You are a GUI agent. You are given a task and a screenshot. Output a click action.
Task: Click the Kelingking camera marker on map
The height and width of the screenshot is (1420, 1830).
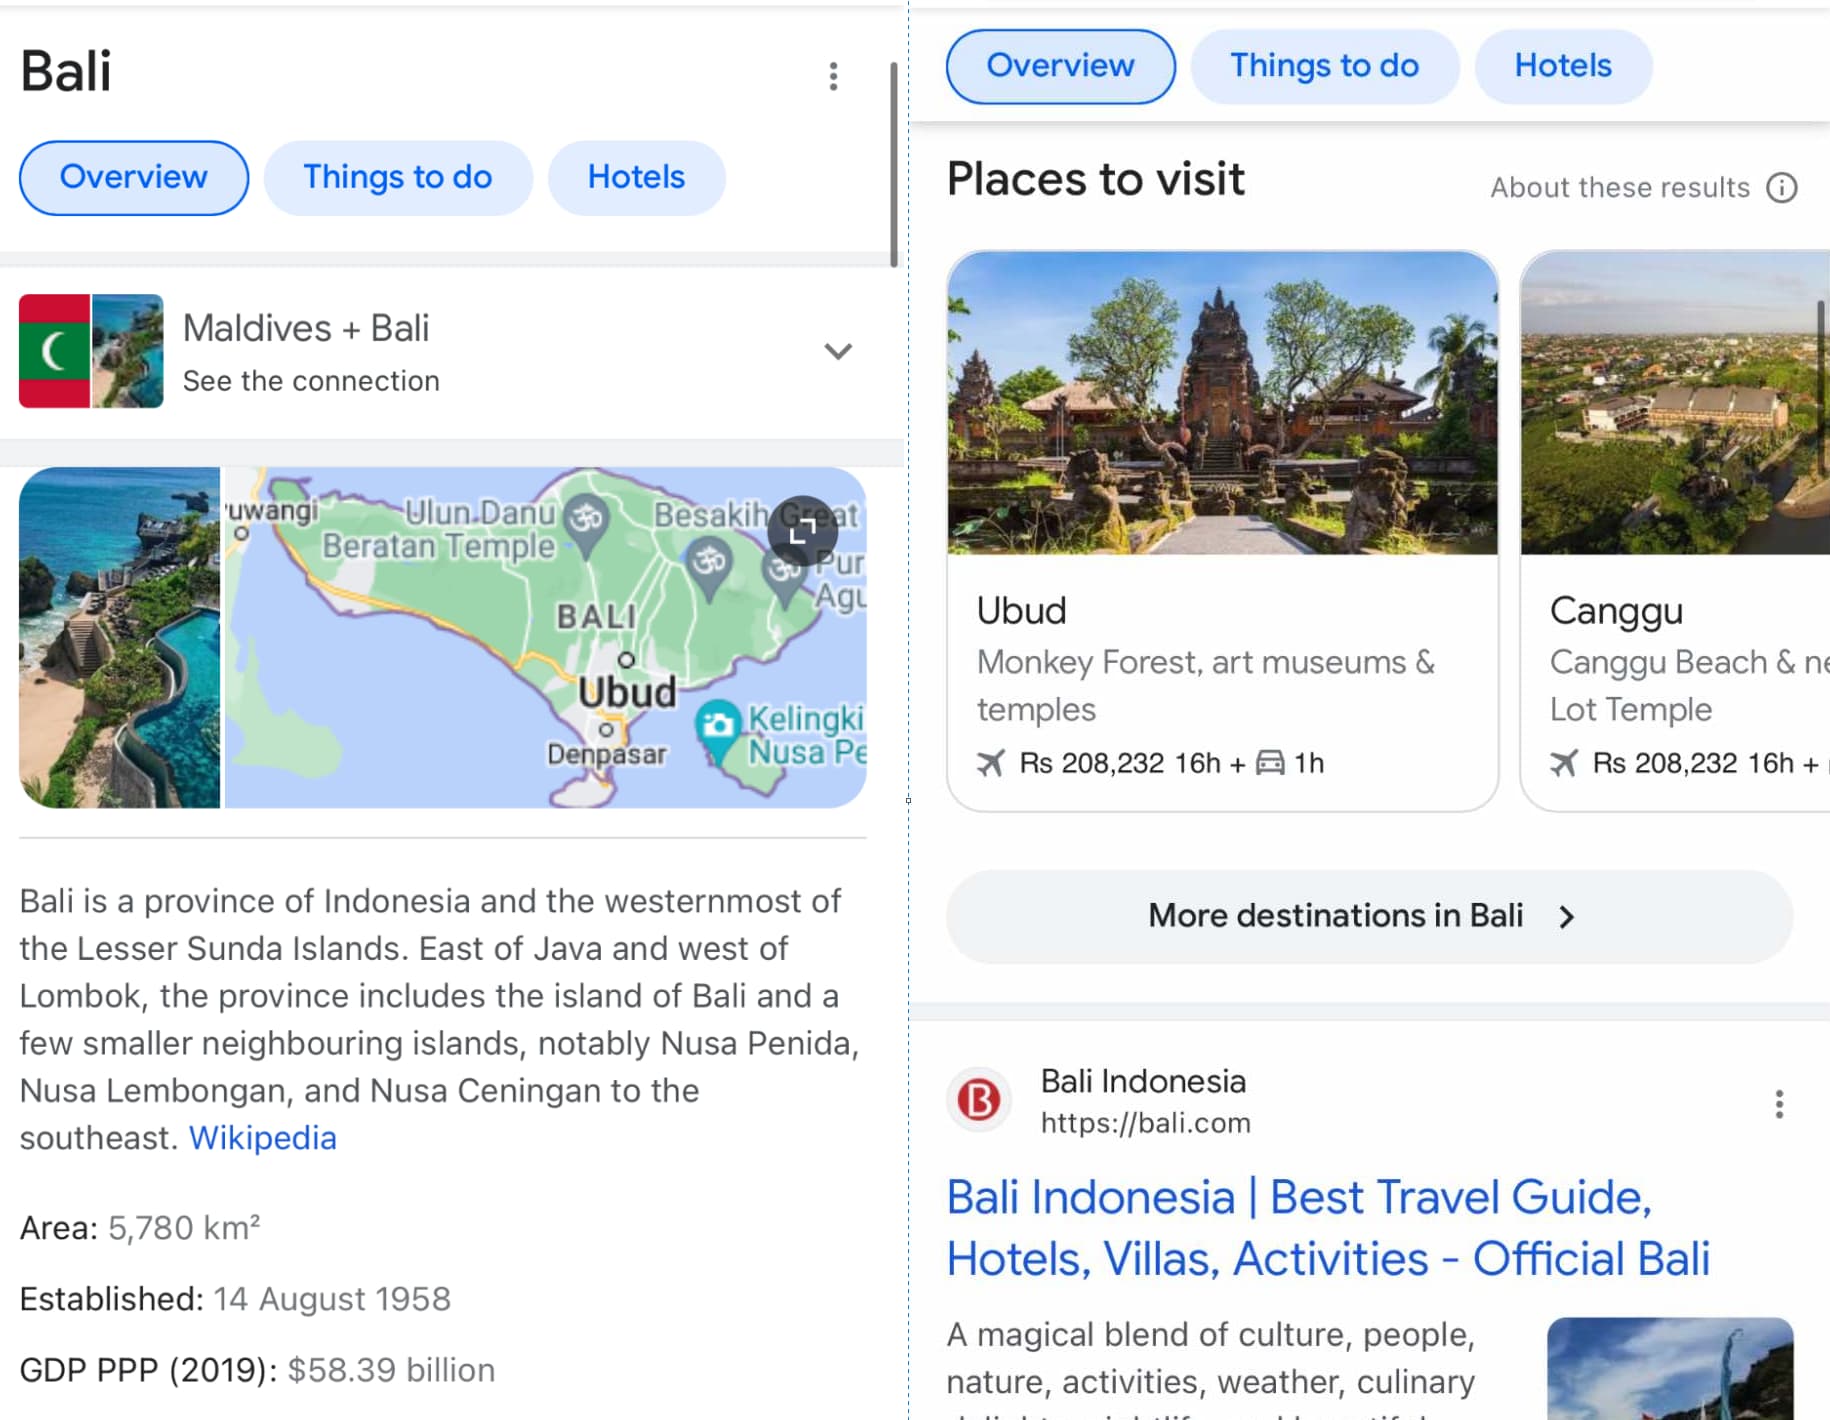click(717, 724)
